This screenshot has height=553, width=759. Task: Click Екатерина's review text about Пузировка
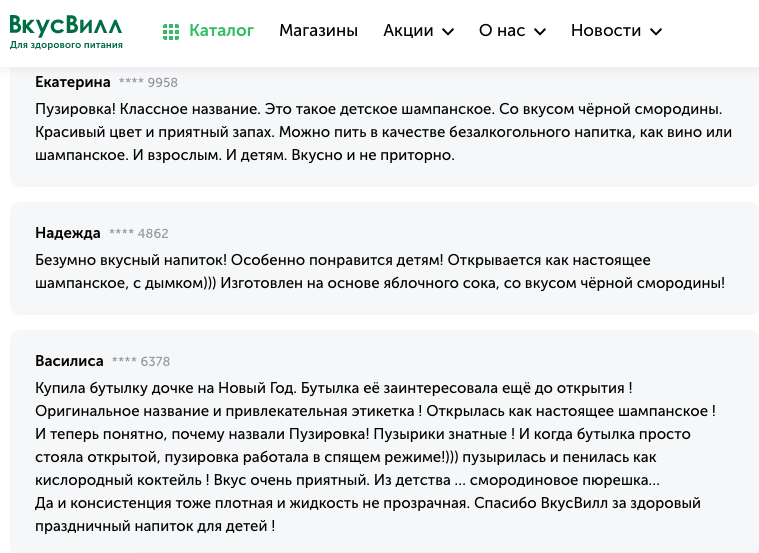[x=383, y=132]
